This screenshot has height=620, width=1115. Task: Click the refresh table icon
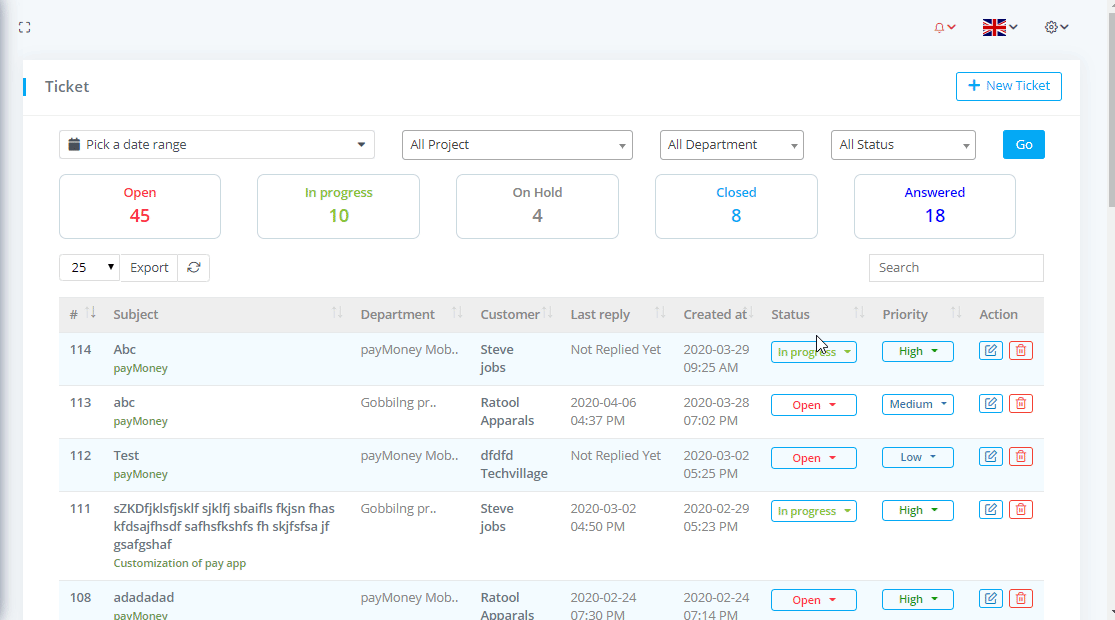193,268
